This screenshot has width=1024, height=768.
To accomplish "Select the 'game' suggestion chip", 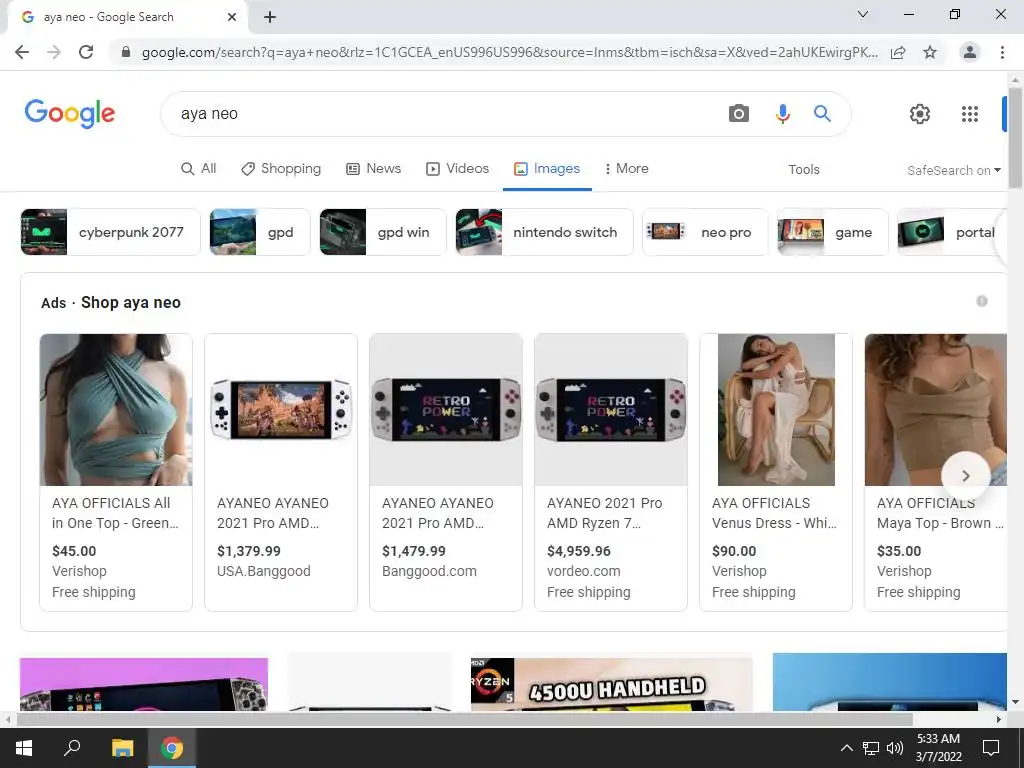I will 833,232.
